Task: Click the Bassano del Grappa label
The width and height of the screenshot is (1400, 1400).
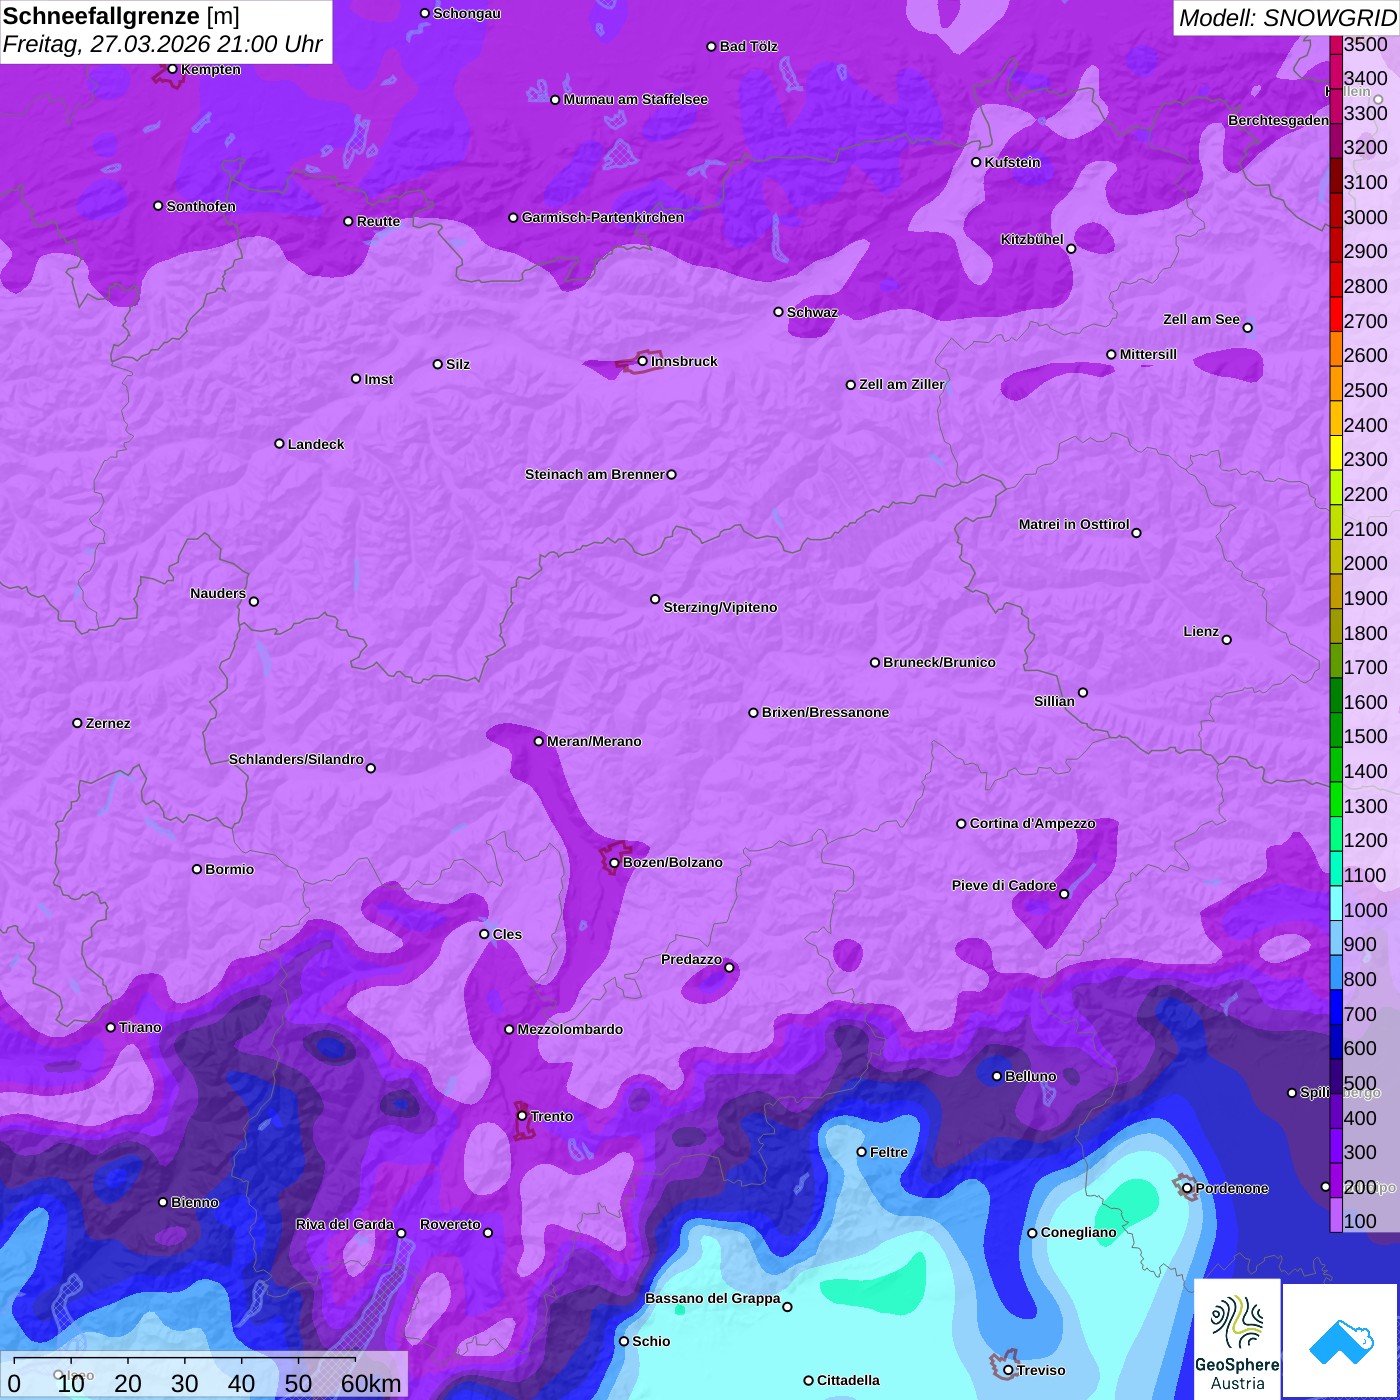Action: pyautogui.click(x=713, y=1298)
